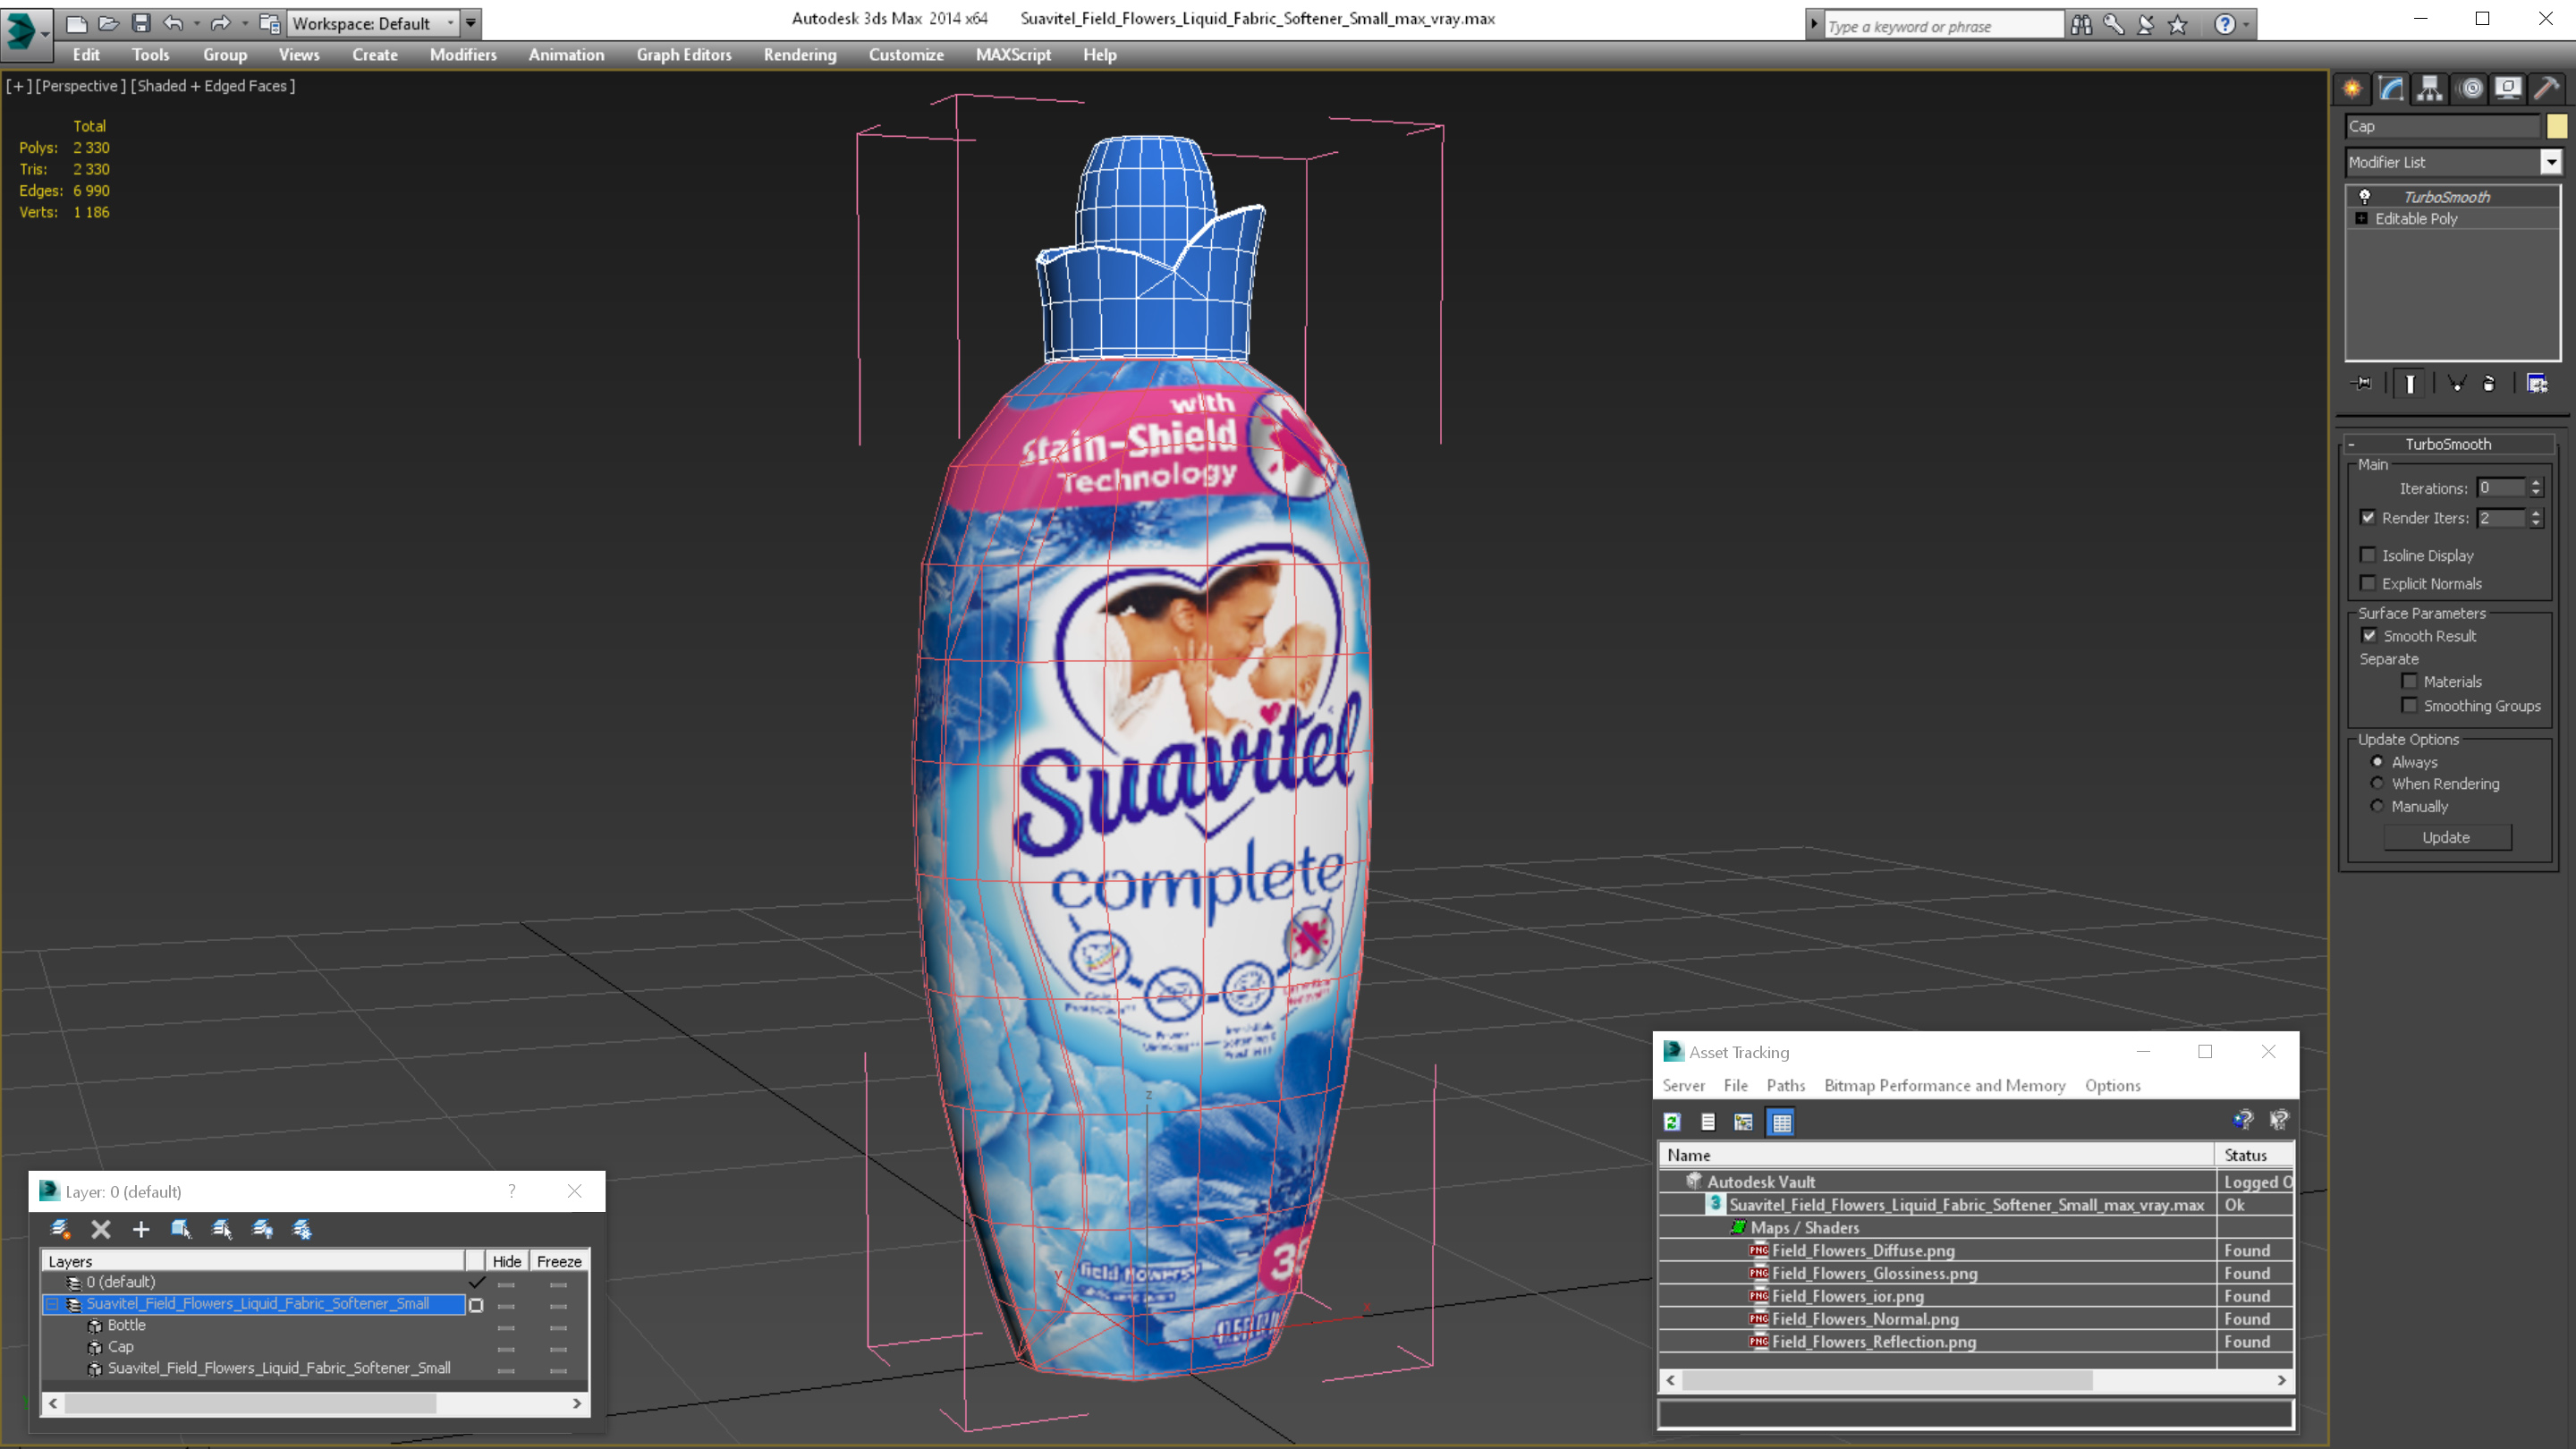Open Quick Access Toolbar customize arrow
Screen dimensions: 2576x1449
470,23
